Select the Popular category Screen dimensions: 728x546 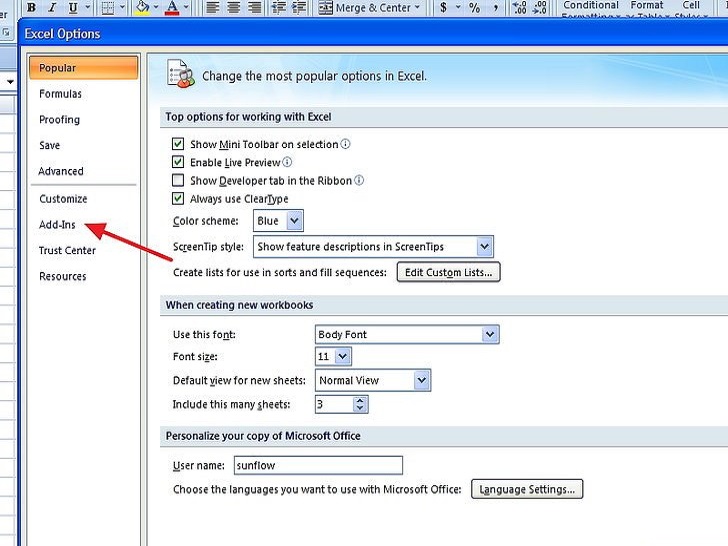(84, 68)
